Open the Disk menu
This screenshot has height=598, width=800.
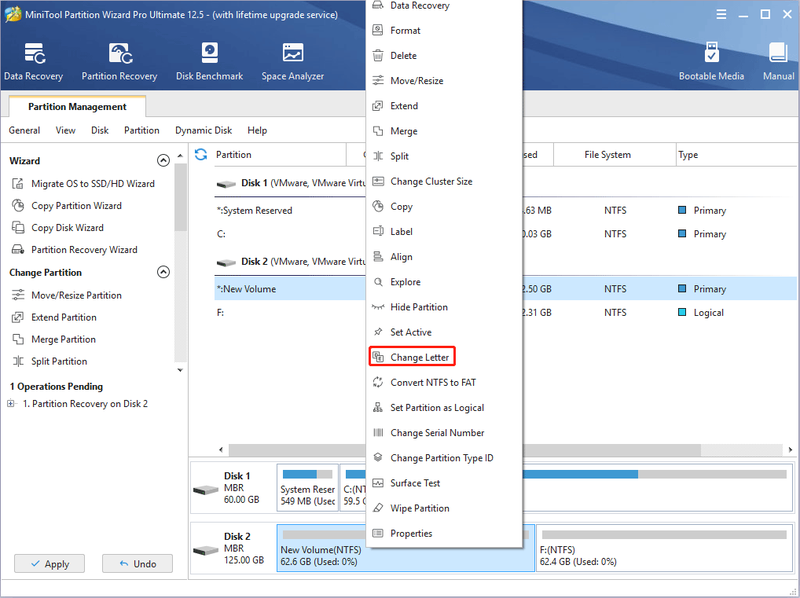click(x=100, y=131)
